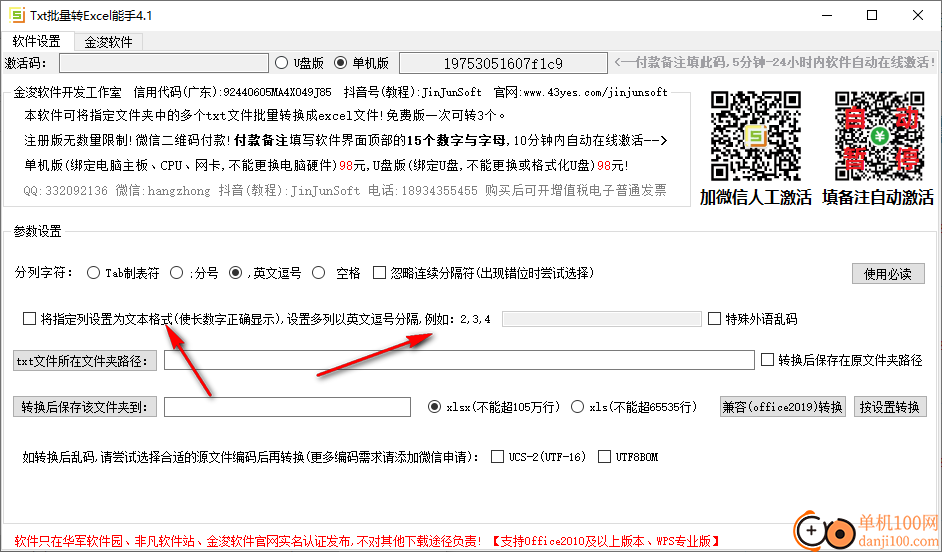Screen dimensions: 942x552
Task: Click the 激活码 input field
Action: (163, 63)
